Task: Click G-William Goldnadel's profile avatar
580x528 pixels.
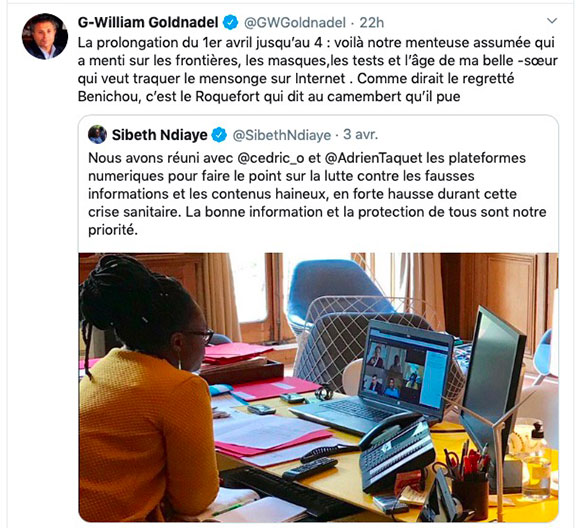Action: click(x=45, y=36)
